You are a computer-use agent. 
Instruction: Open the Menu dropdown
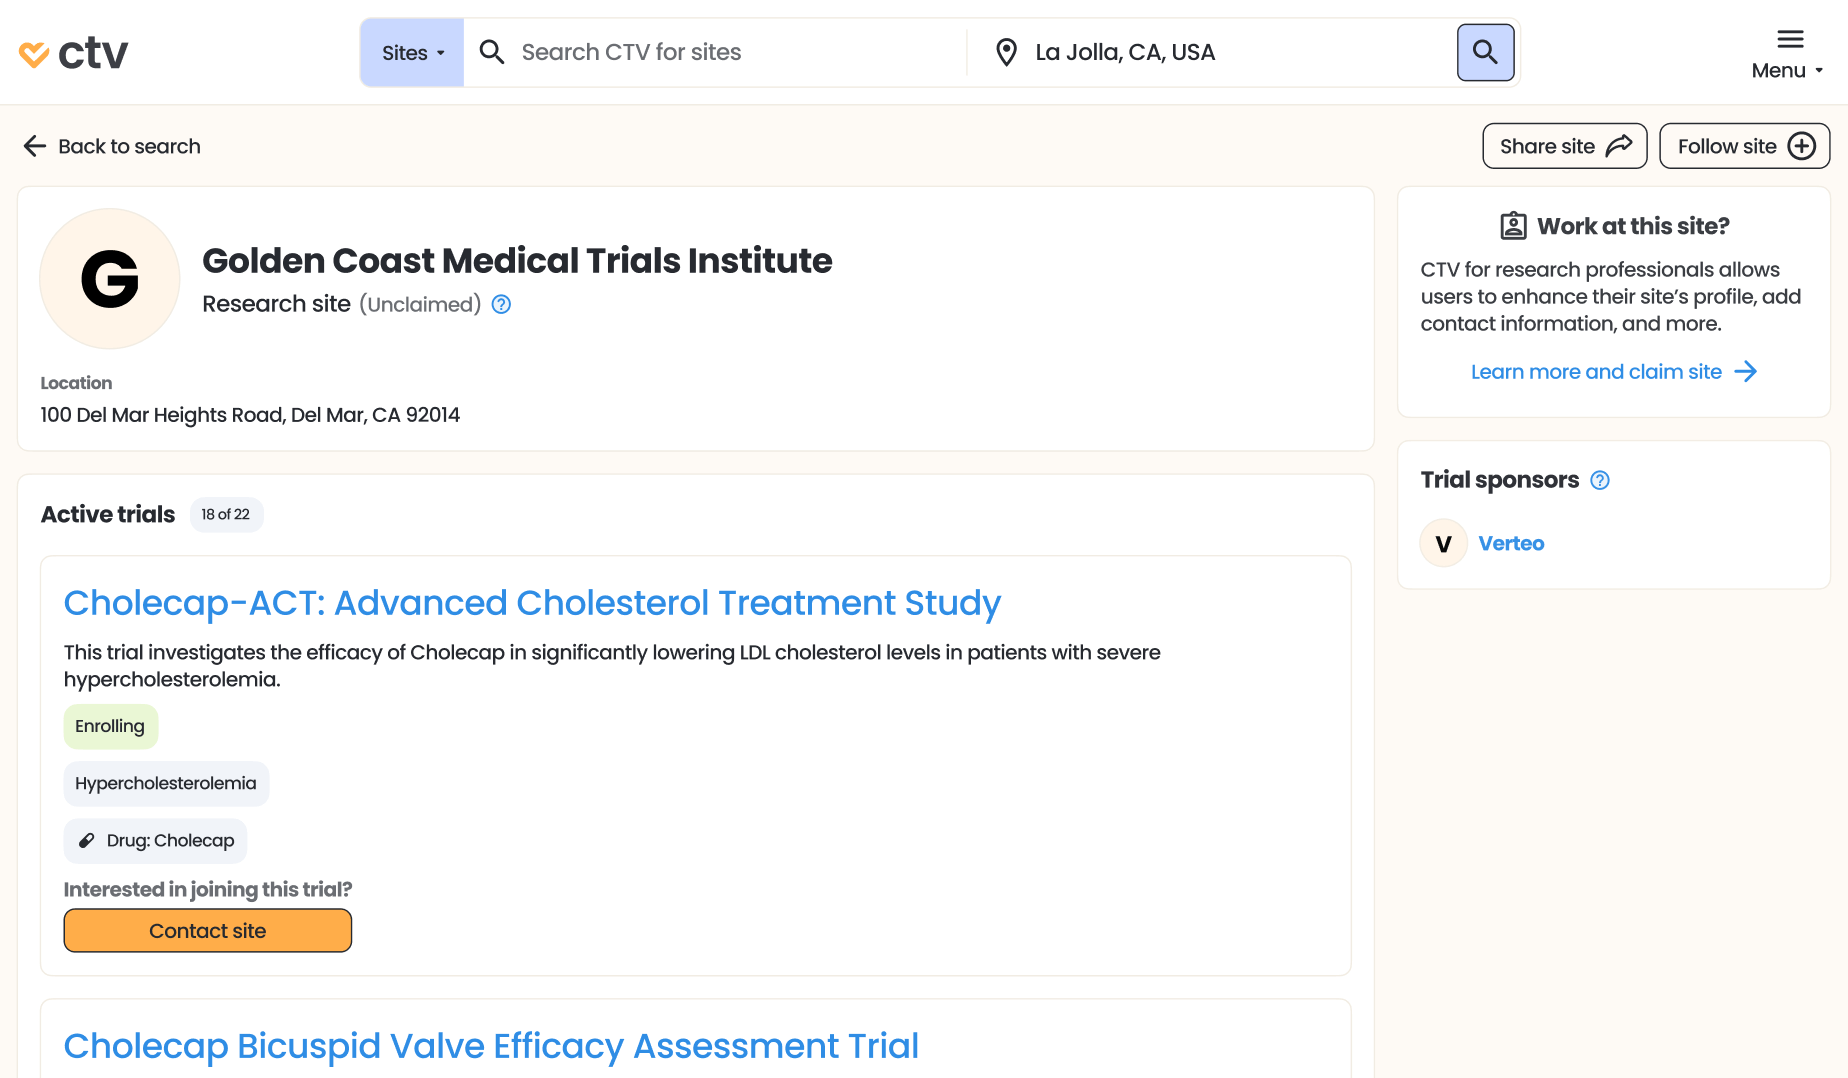[1788, 54]
